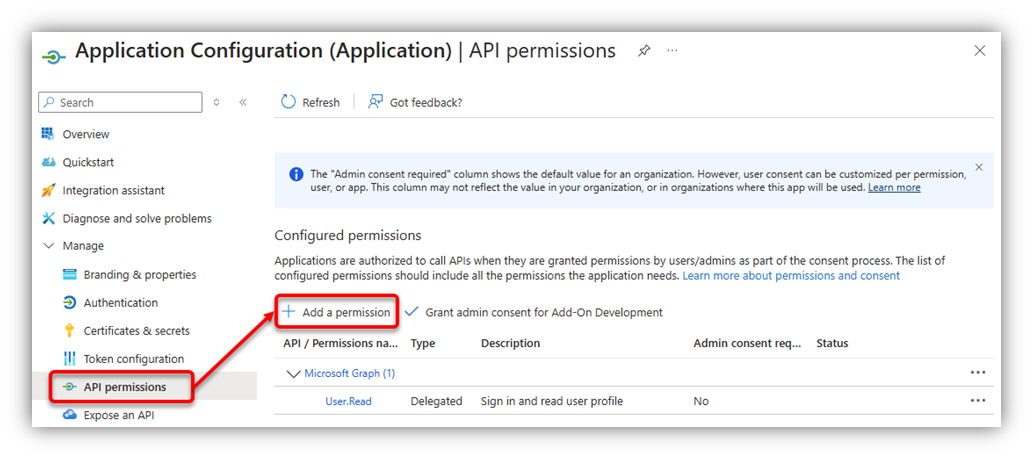Click the Type column header

click(422, 344)
